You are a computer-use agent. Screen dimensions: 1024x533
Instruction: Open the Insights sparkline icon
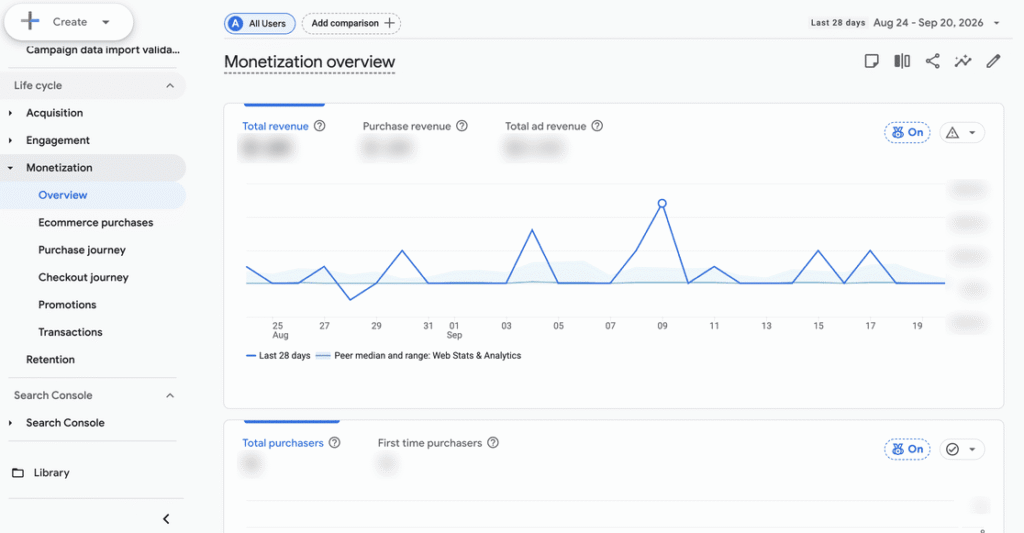(963, 61)
